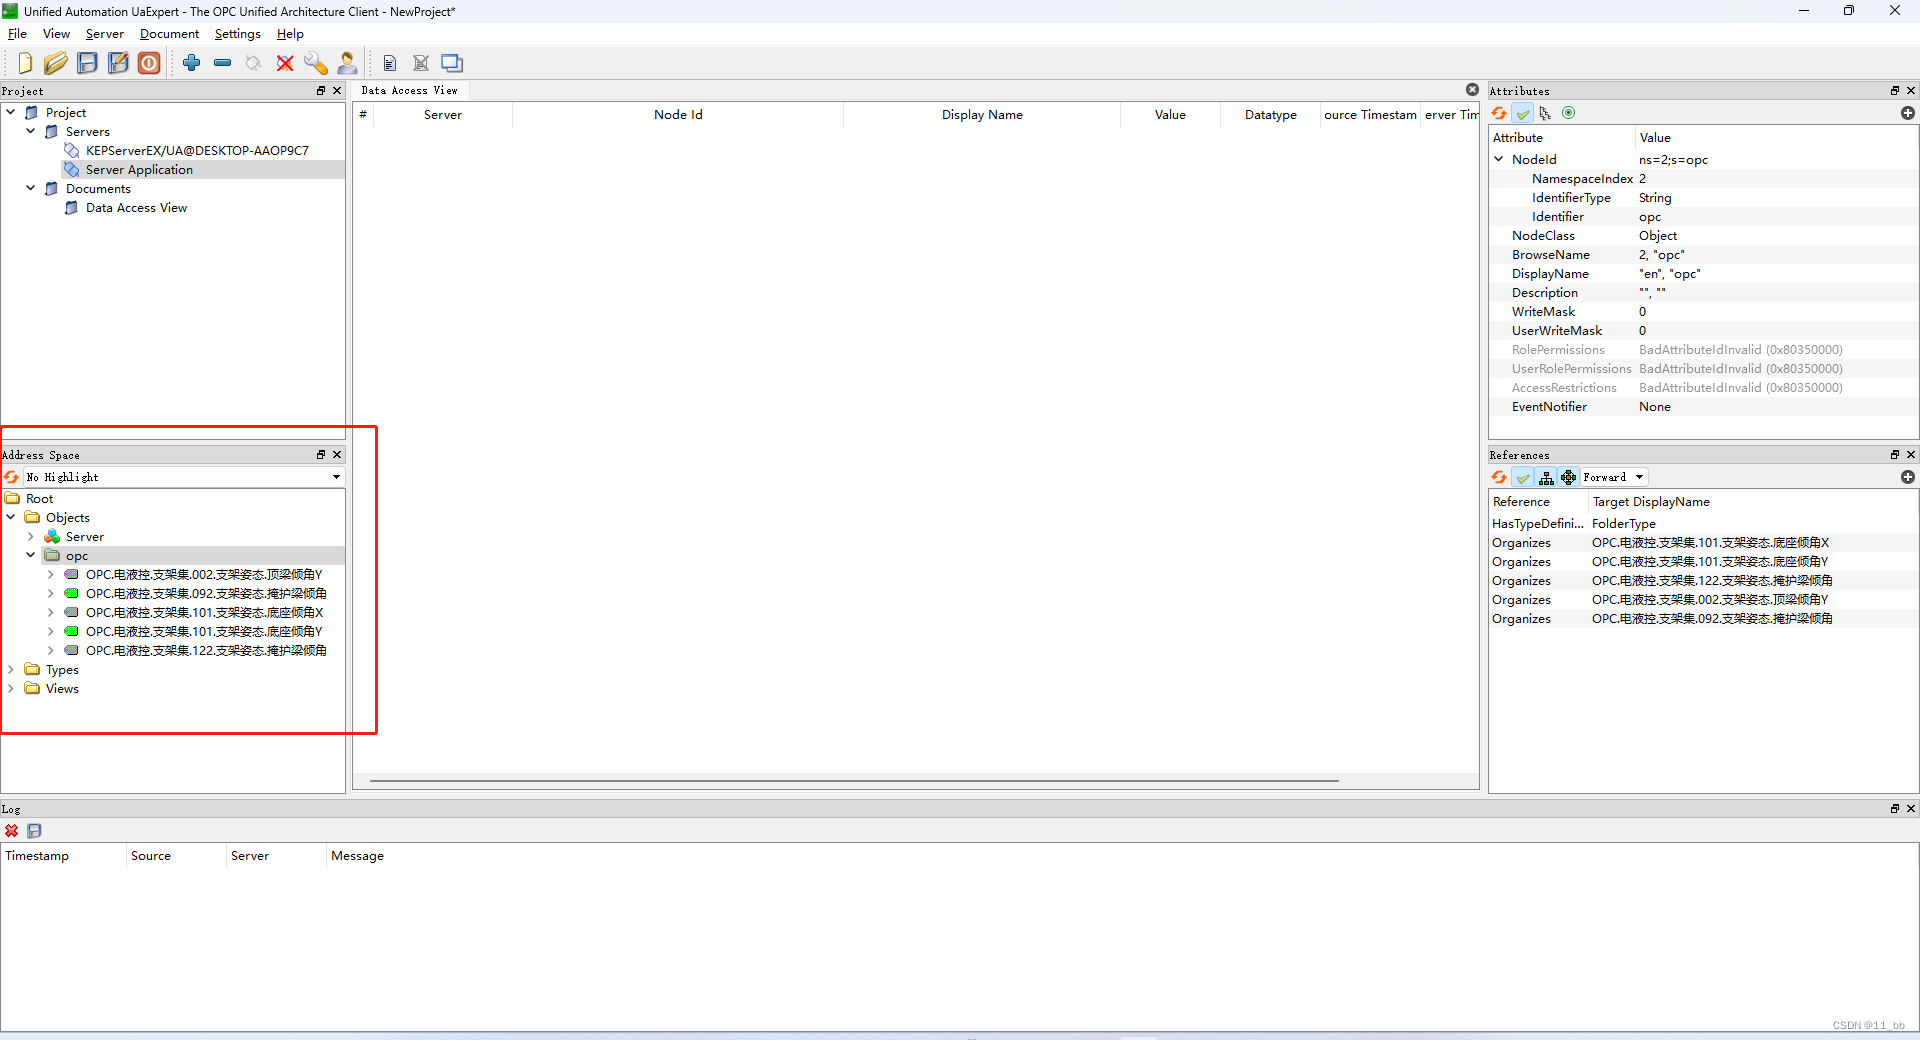The height and width of the screenshot is (1040, 1920).
Task: Refresh Attributes with orange arrows icon
Action: (1499, 113)
